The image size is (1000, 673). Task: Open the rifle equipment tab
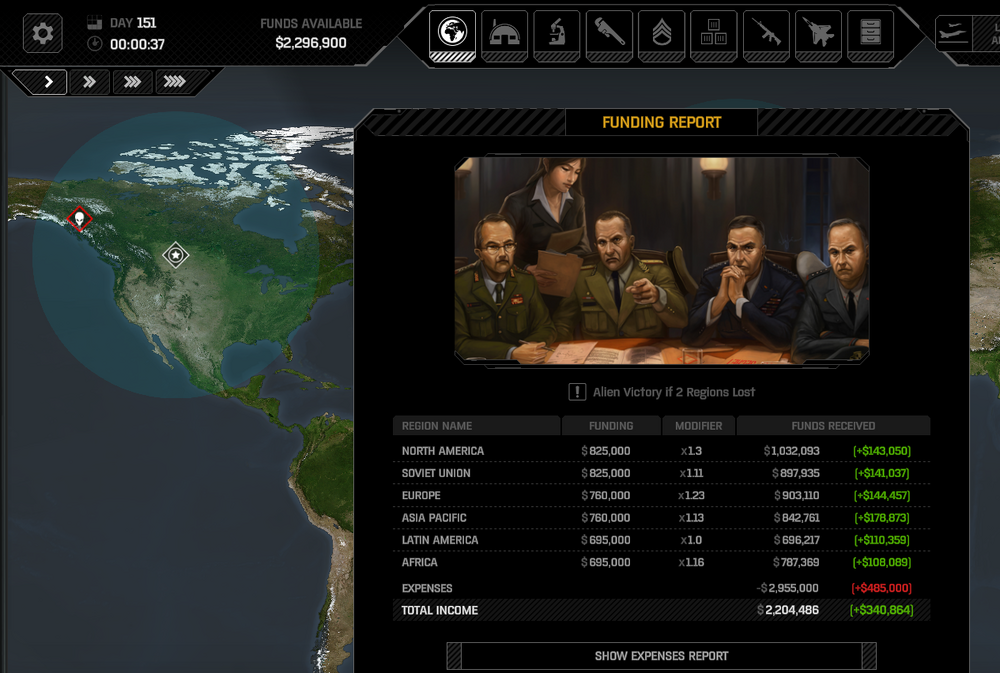[766, 35]
